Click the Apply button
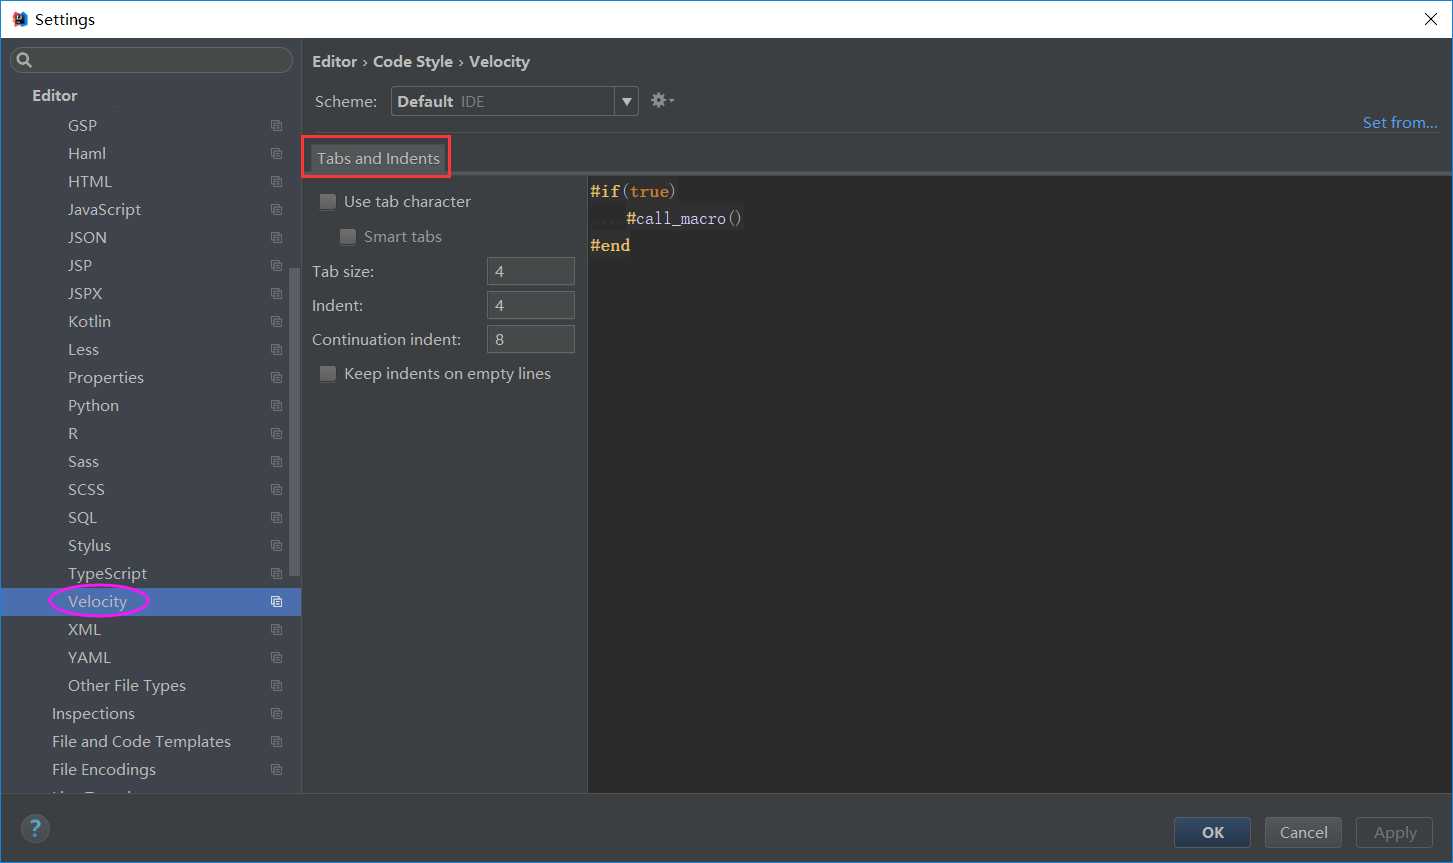 click(1395, 832)
